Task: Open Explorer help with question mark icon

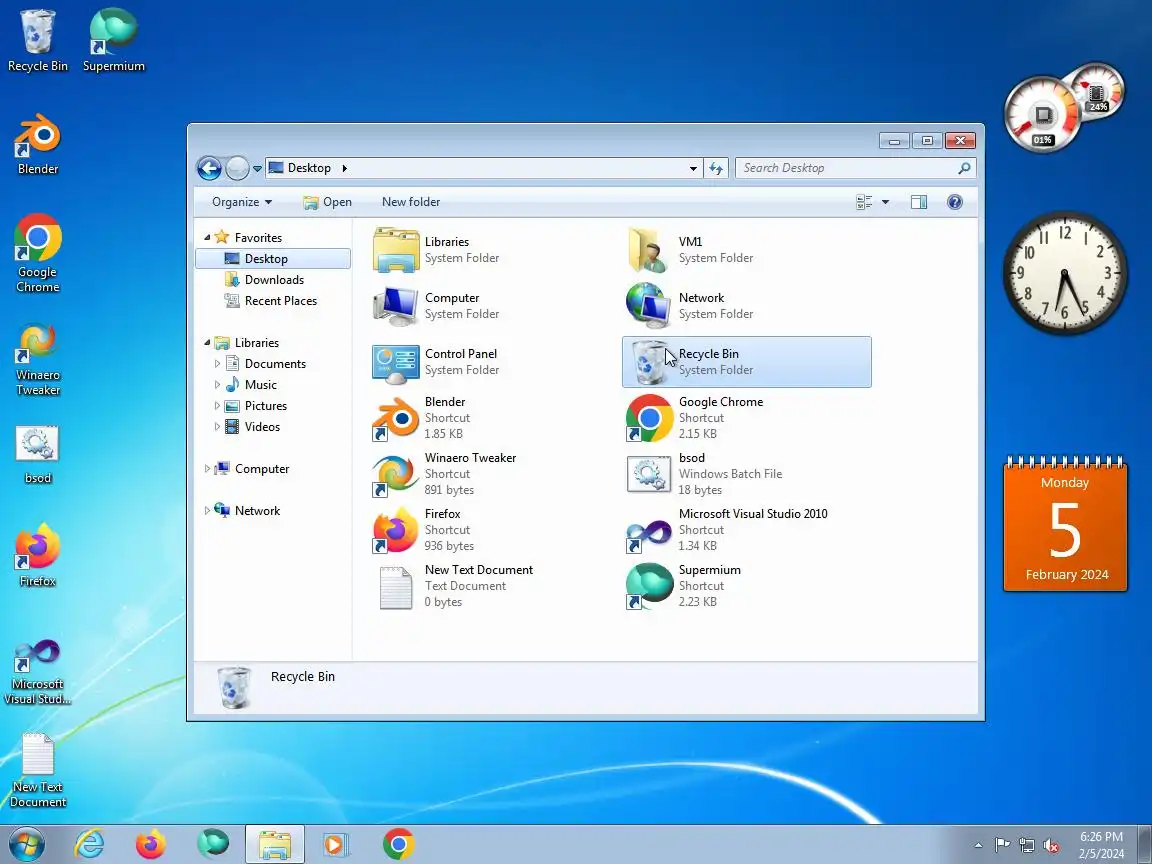Action: point(954,202)
